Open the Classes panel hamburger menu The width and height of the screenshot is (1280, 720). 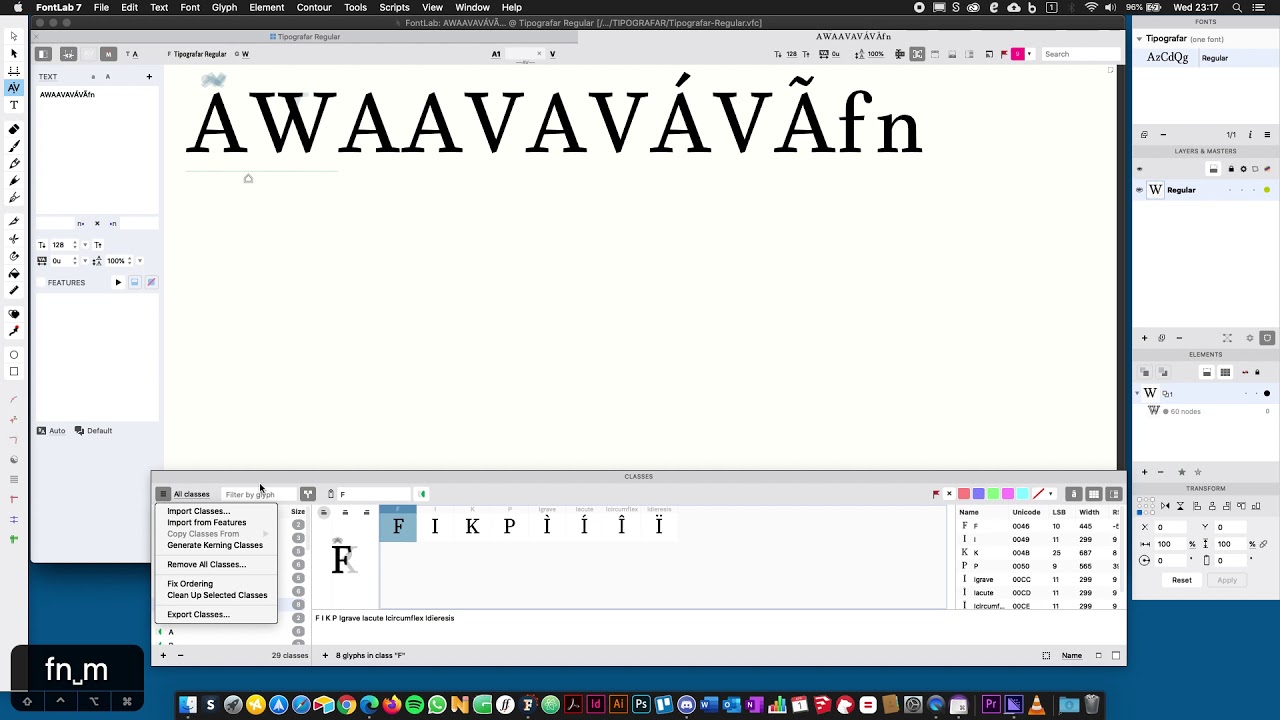(x=163, y=494)
